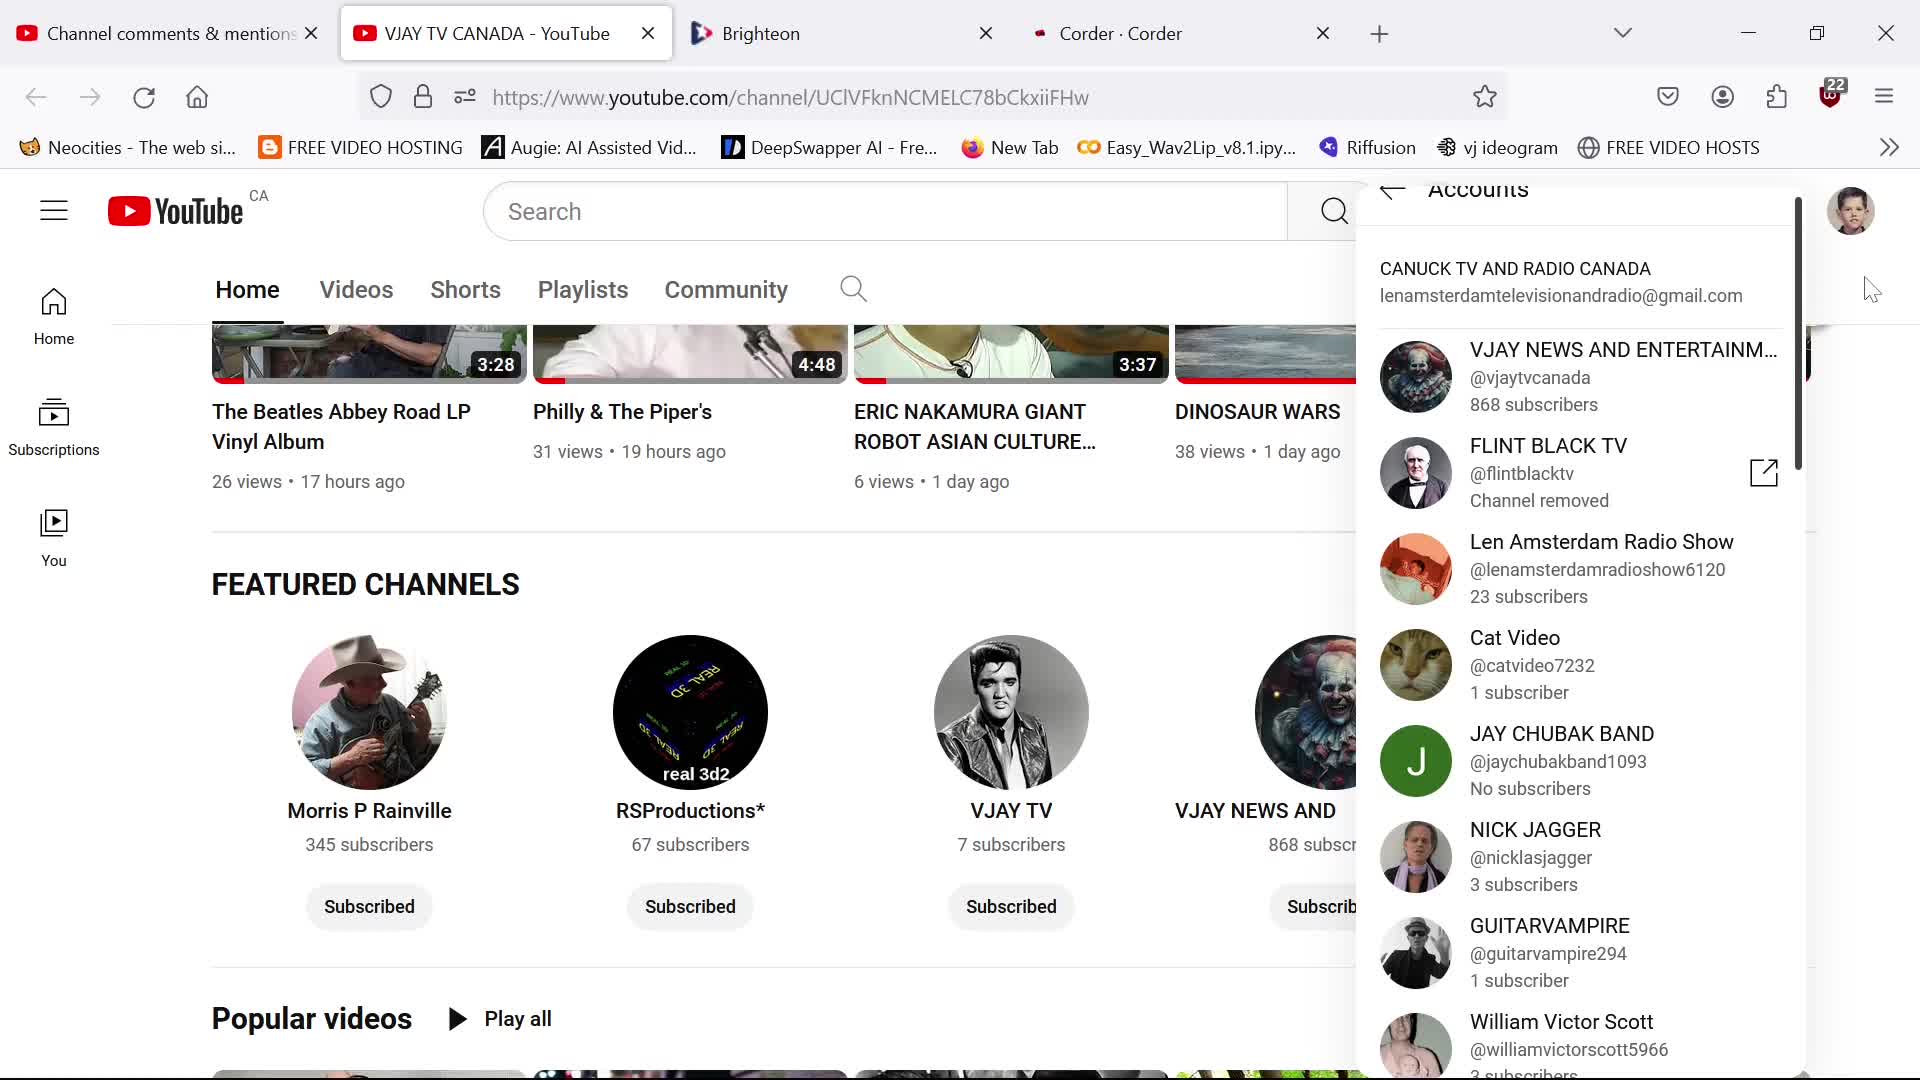This screenshot has width=1920, height=1080.
Task: Open VJAY TV Elvis channel avatar
Action: [x=1011, y=712]
